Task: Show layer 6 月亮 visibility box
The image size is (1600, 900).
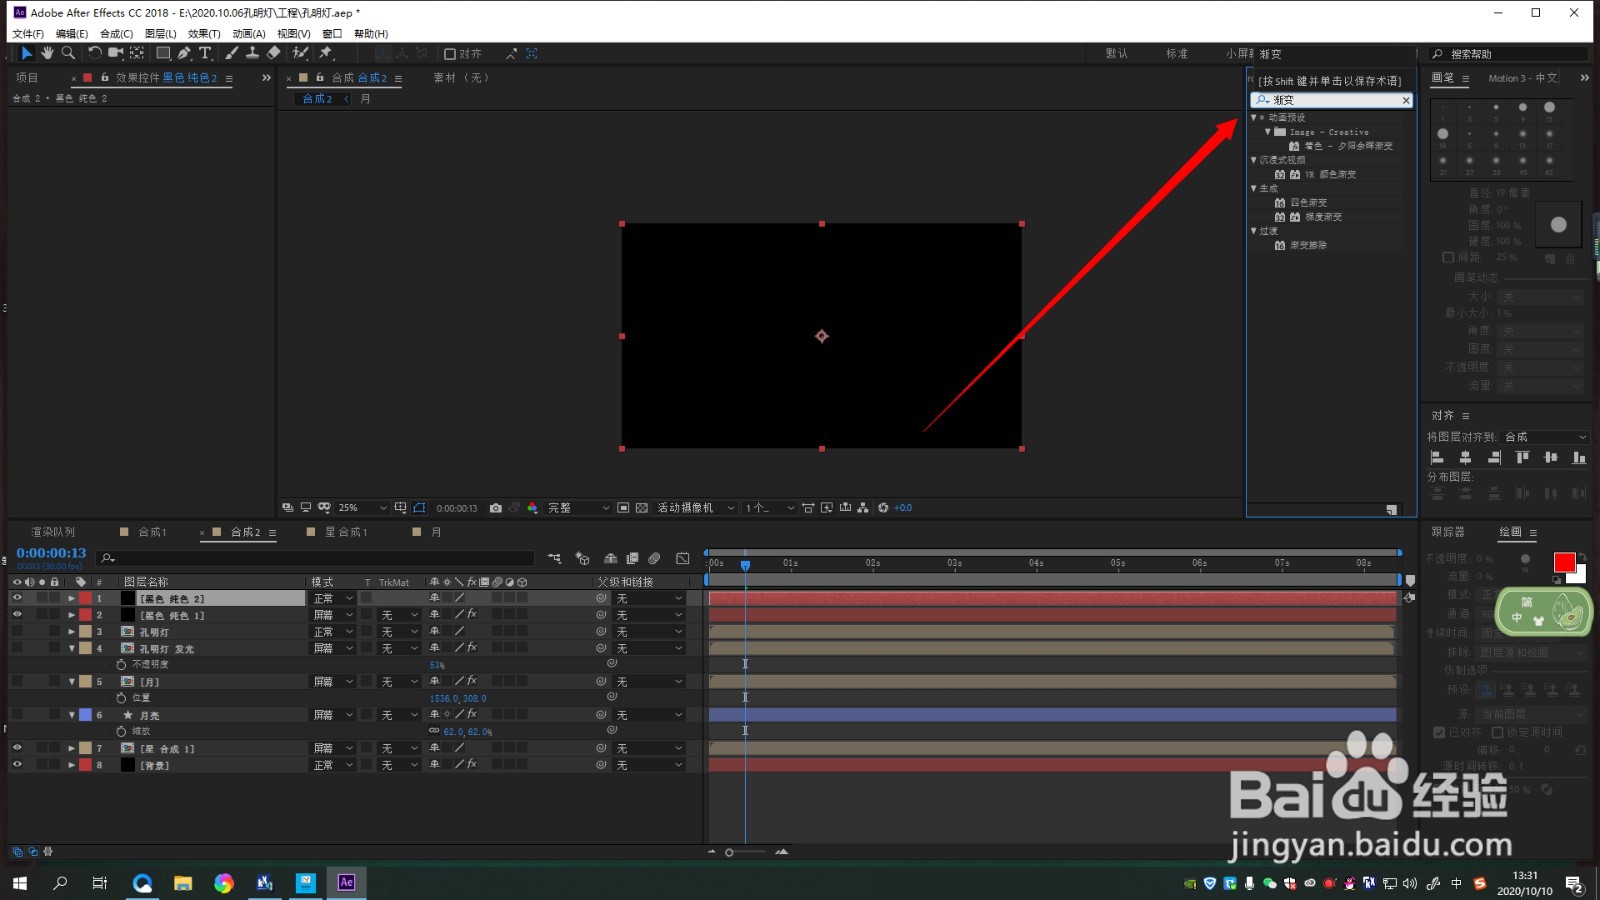Action: (x=17, y=715)
